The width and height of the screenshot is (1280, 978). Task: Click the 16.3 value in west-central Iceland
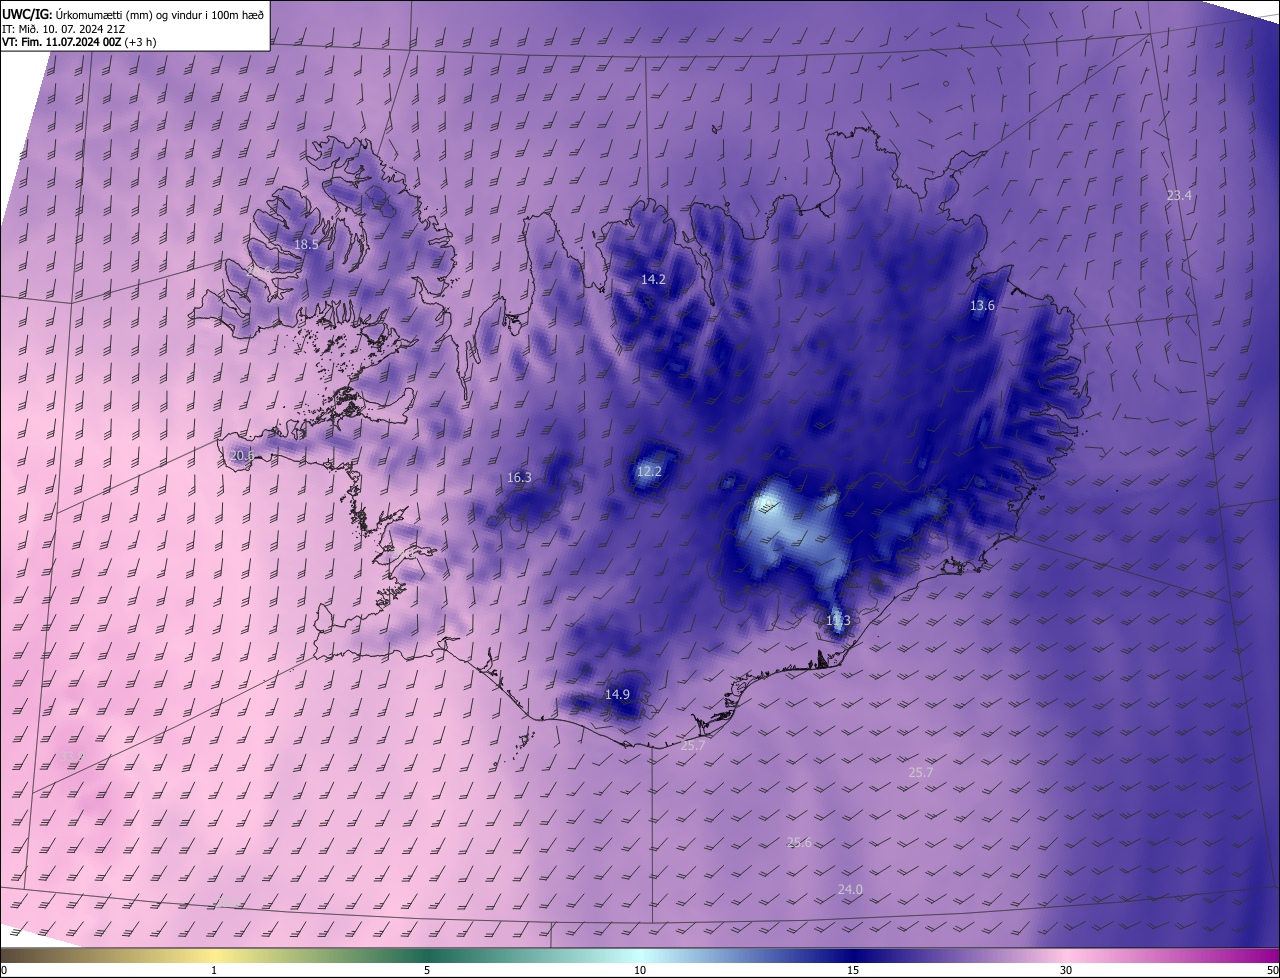click(519, 478)
